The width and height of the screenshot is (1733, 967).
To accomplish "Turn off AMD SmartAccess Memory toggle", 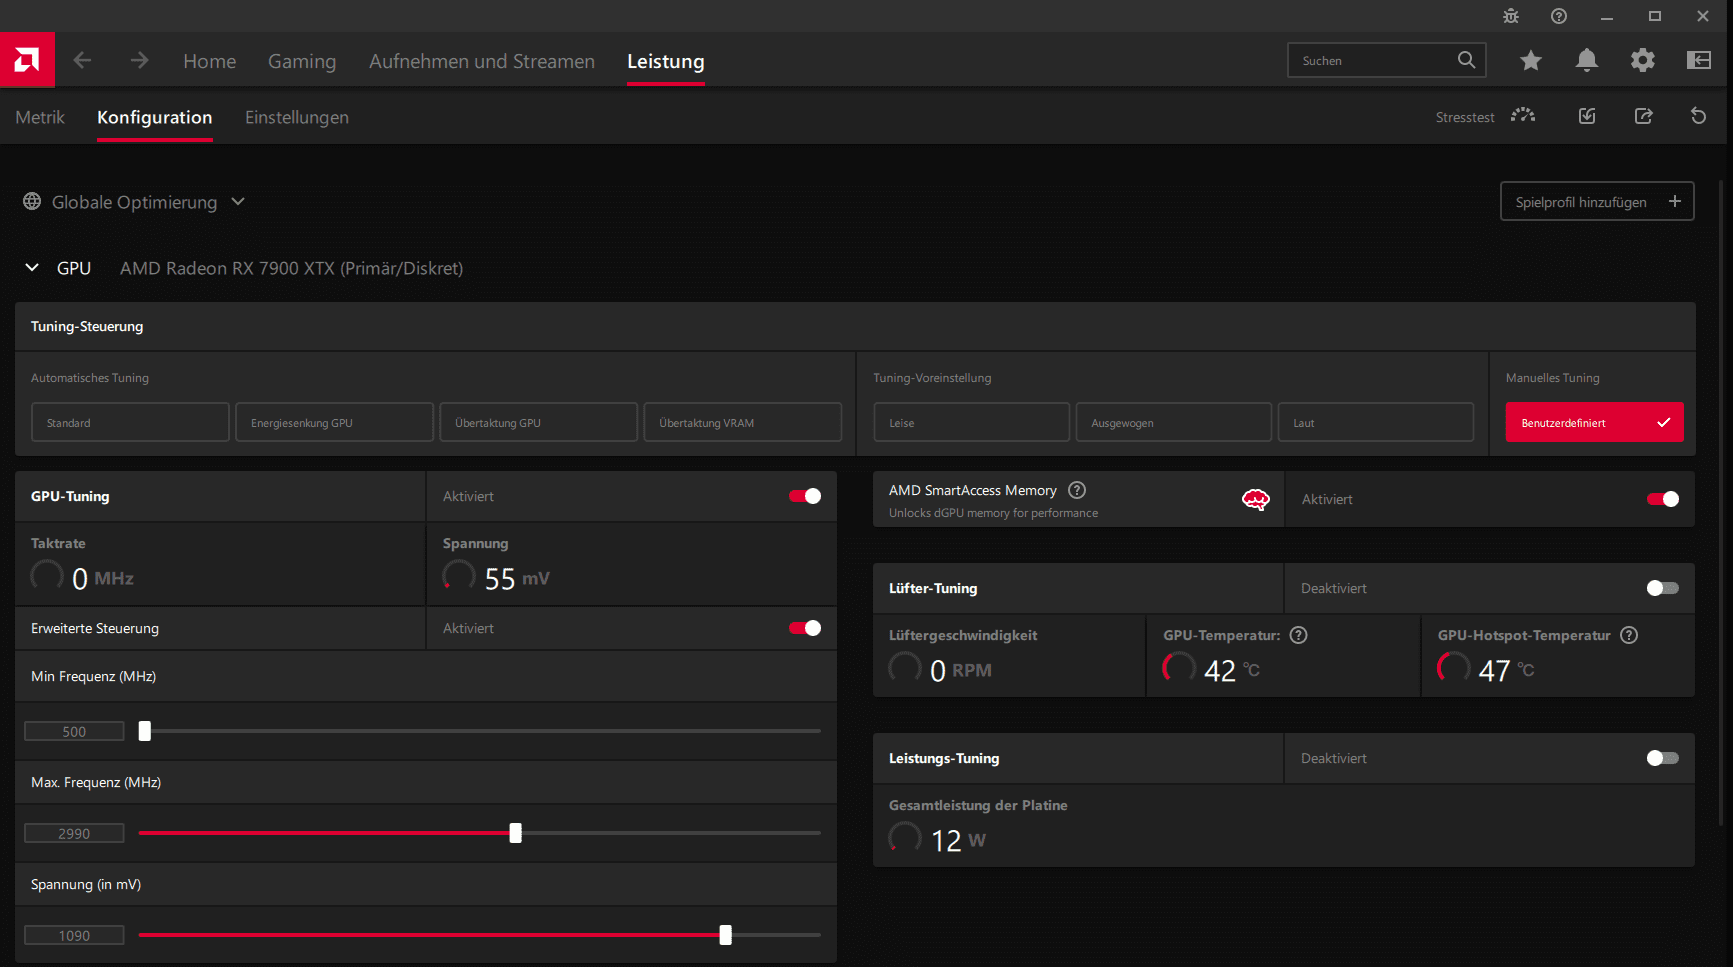I will (x=1663, y=499).
